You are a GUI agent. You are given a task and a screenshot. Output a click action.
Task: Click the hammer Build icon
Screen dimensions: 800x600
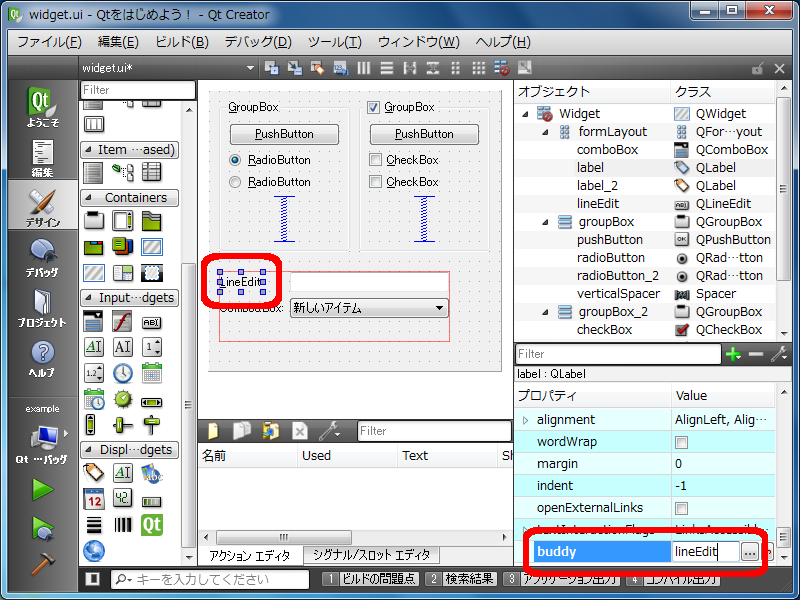(x=42, y=563)
